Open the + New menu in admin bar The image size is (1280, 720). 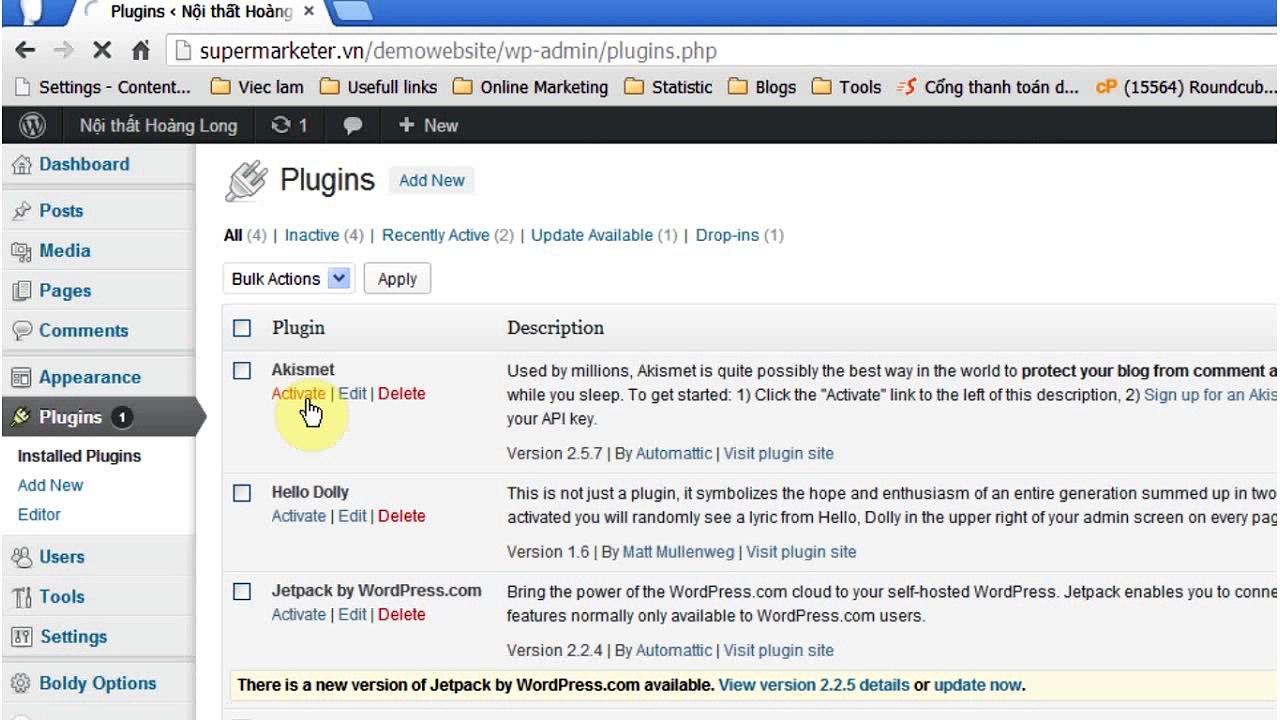click(x=428, y=125)
